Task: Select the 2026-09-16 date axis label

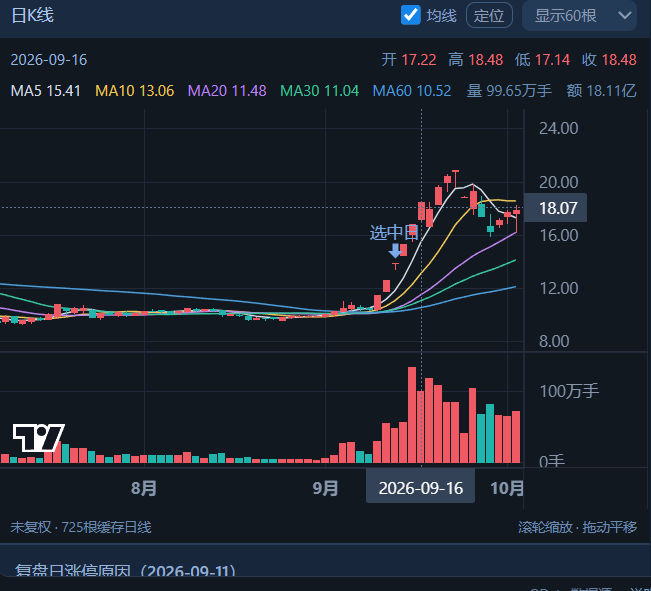Action: pos(420,488)
